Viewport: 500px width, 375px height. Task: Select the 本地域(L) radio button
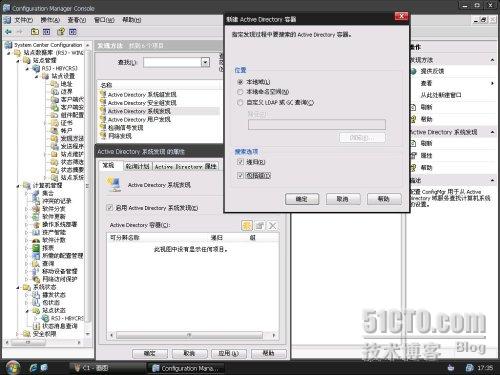(x=240, y=82)
